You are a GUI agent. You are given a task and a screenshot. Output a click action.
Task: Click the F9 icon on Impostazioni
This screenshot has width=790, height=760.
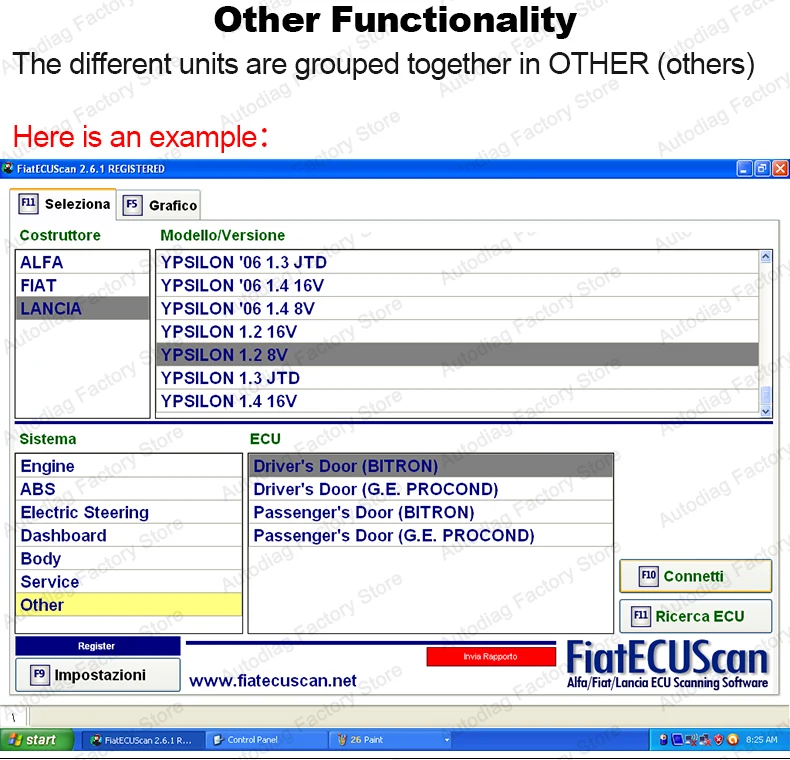39,675
